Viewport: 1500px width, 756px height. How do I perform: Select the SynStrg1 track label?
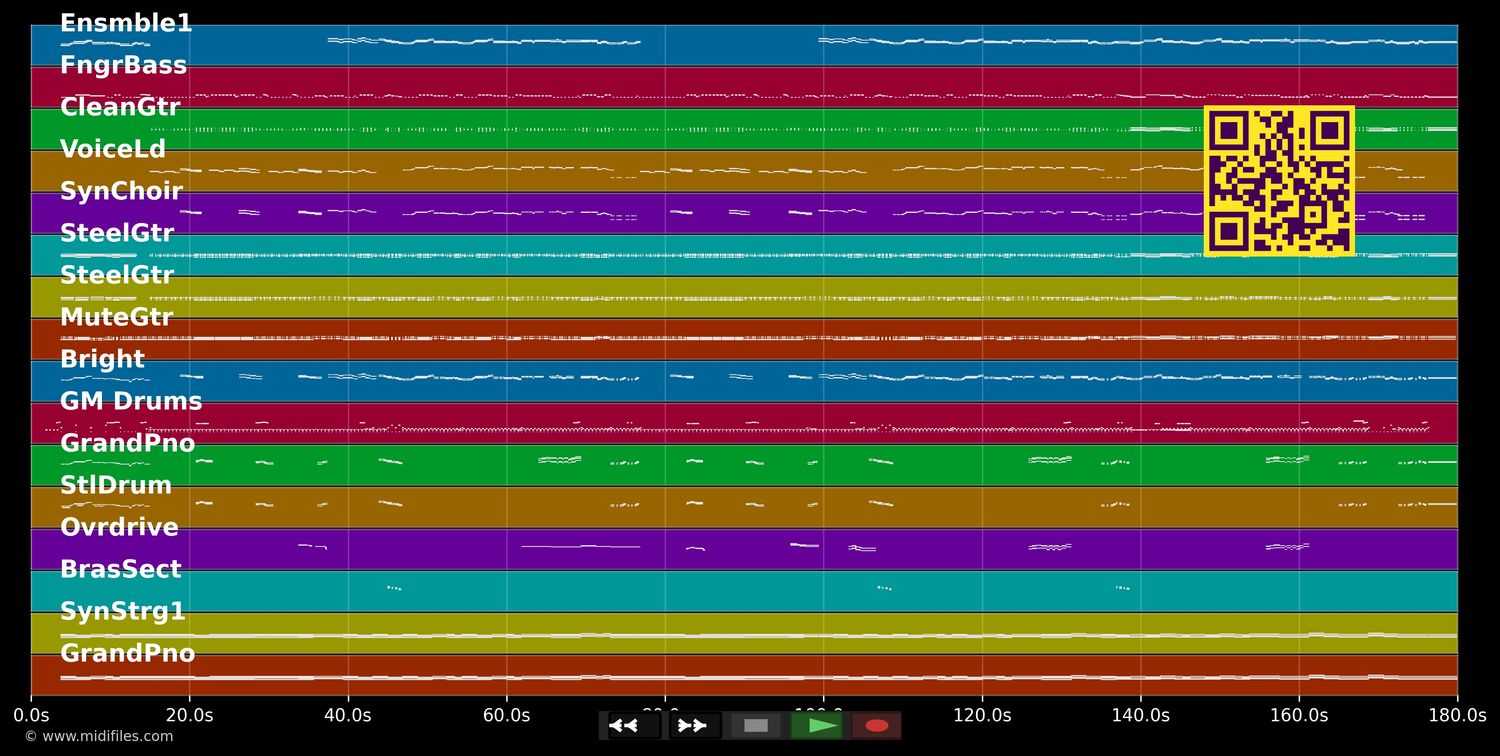coord(123,612)
